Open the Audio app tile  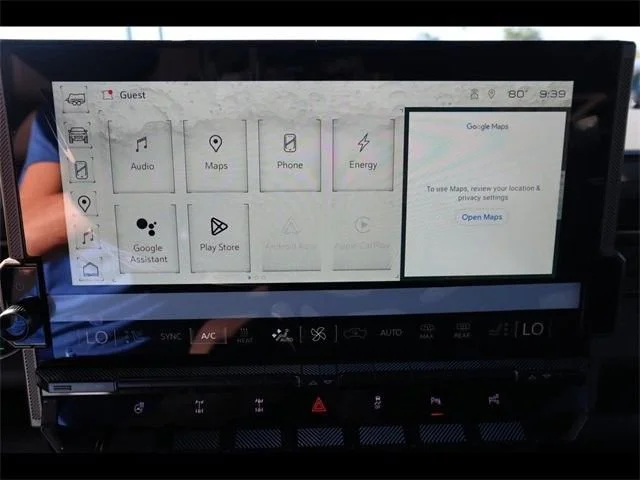[142, 156]
